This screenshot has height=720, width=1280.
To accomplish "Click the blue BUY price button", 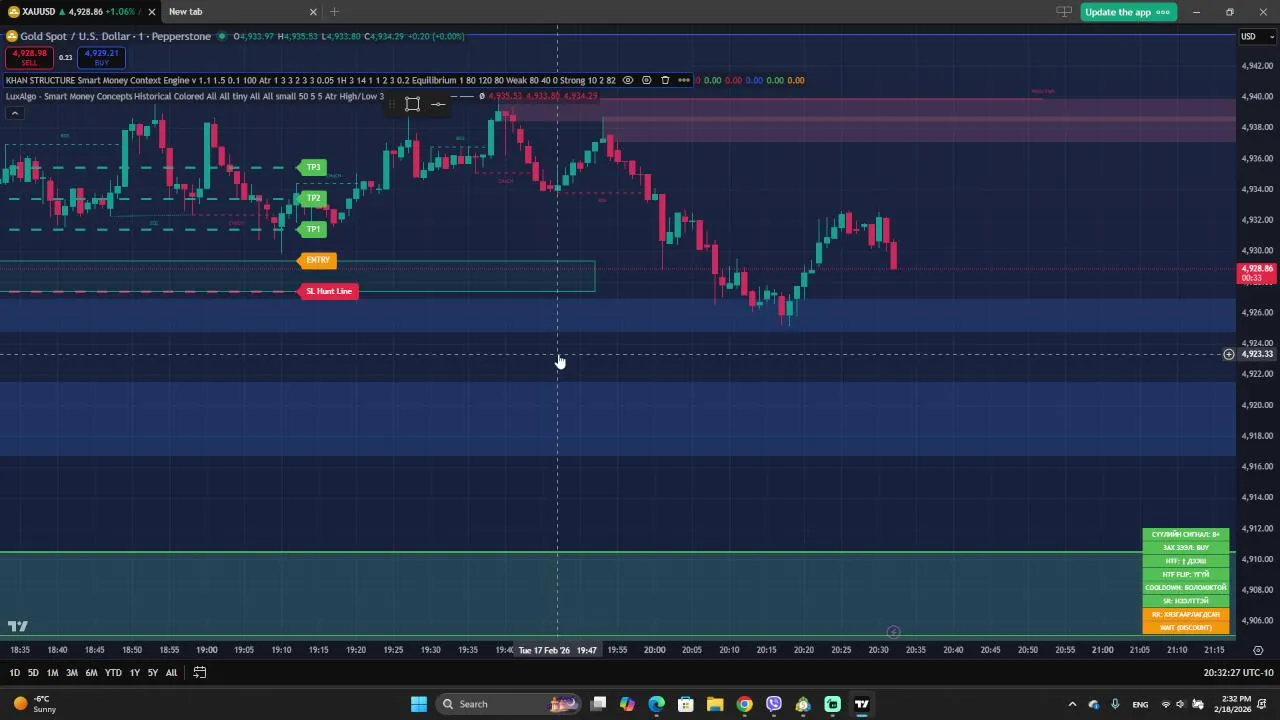I will pos(101,58).
